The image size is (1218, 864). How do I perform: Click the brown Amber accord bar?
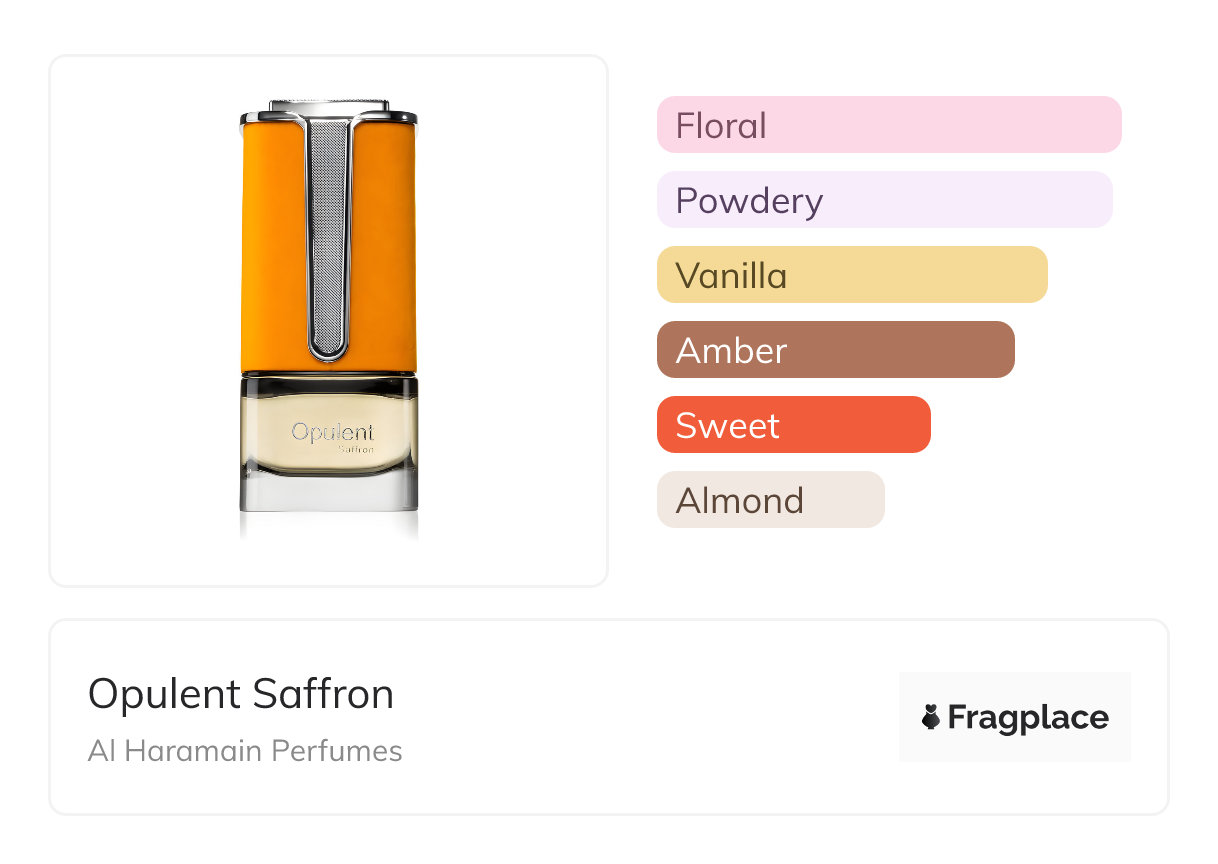click(835, 350)
